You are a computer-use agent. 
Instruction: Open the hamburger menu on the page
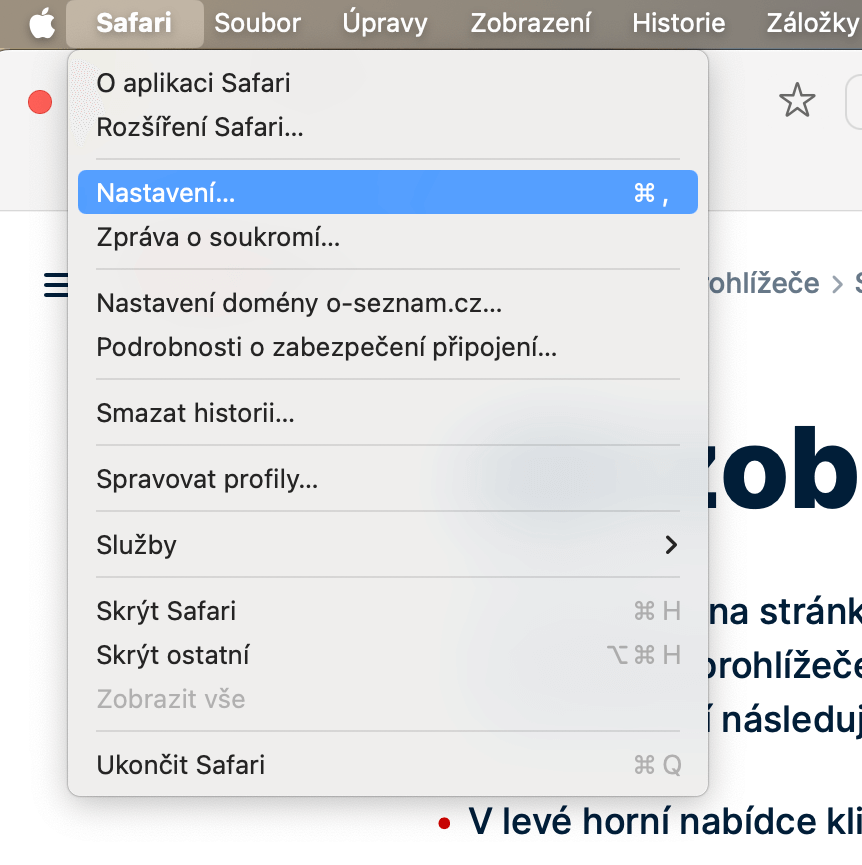pyautogui.click(x=56, y=285)
